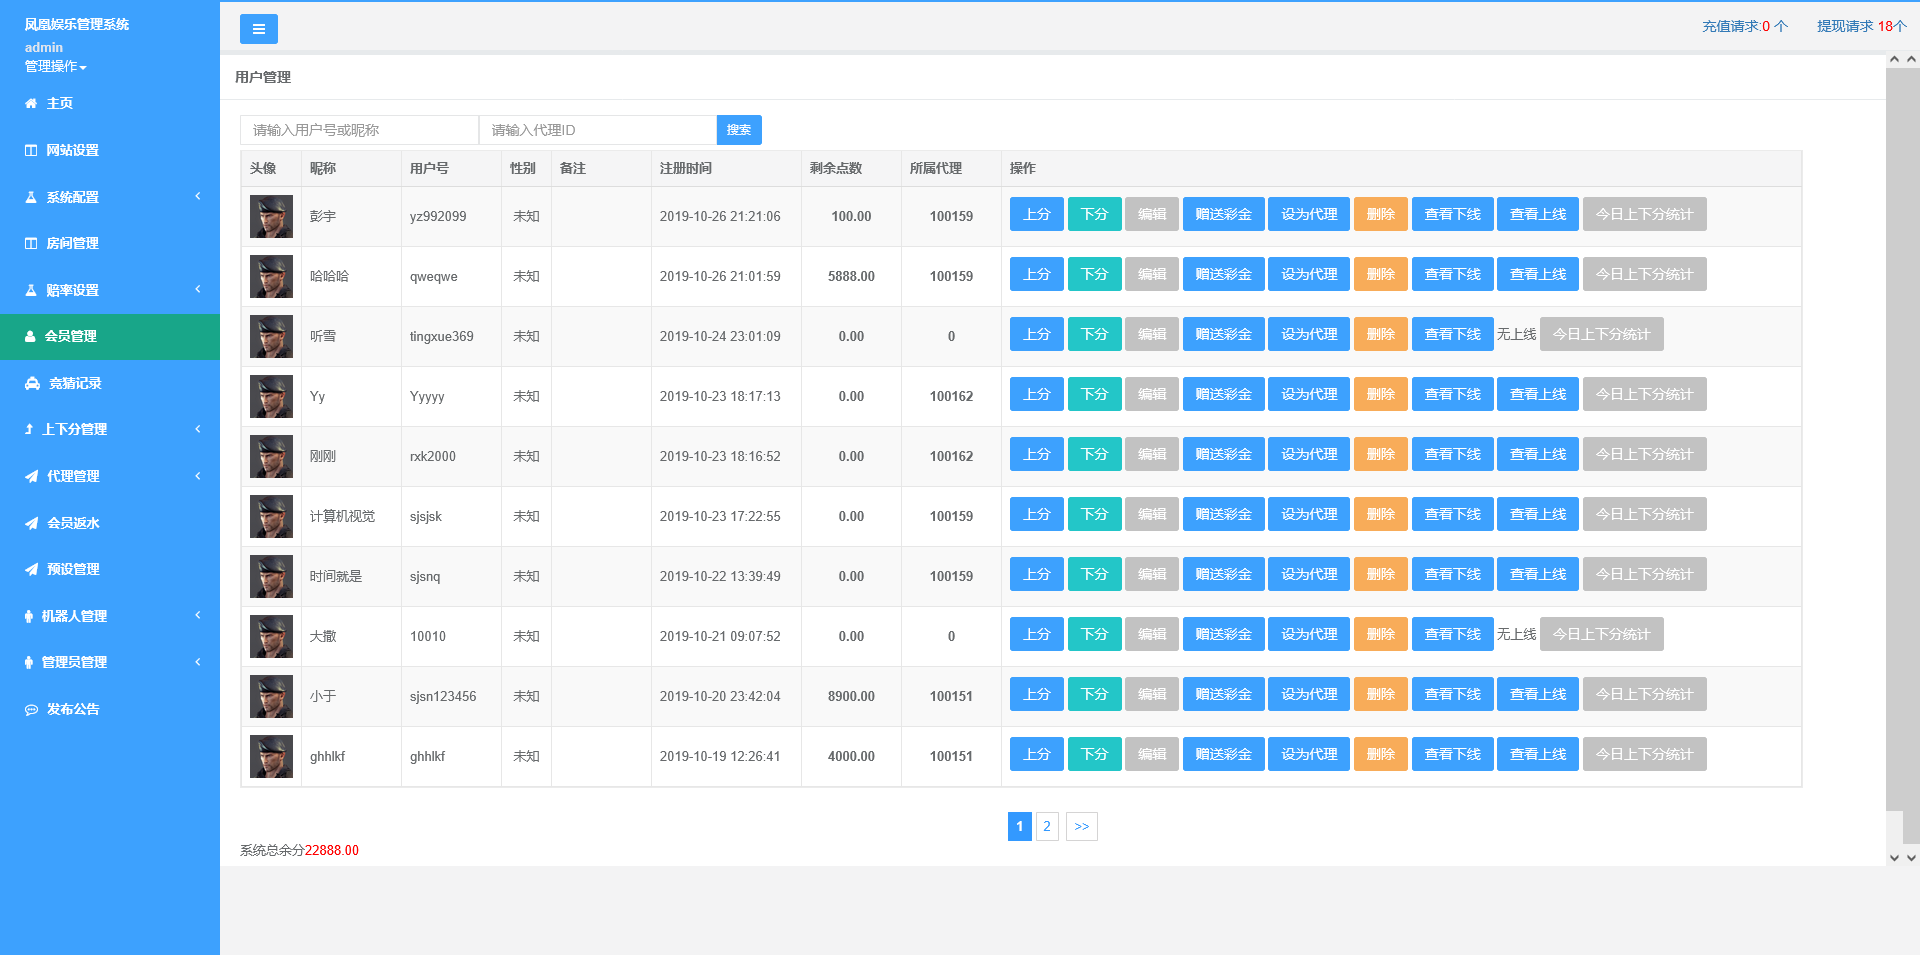The width and height of the screenshot is (1920, 955).
Task: Click the 网站设置 sidebar icon
Action: [x=31, y=151]
